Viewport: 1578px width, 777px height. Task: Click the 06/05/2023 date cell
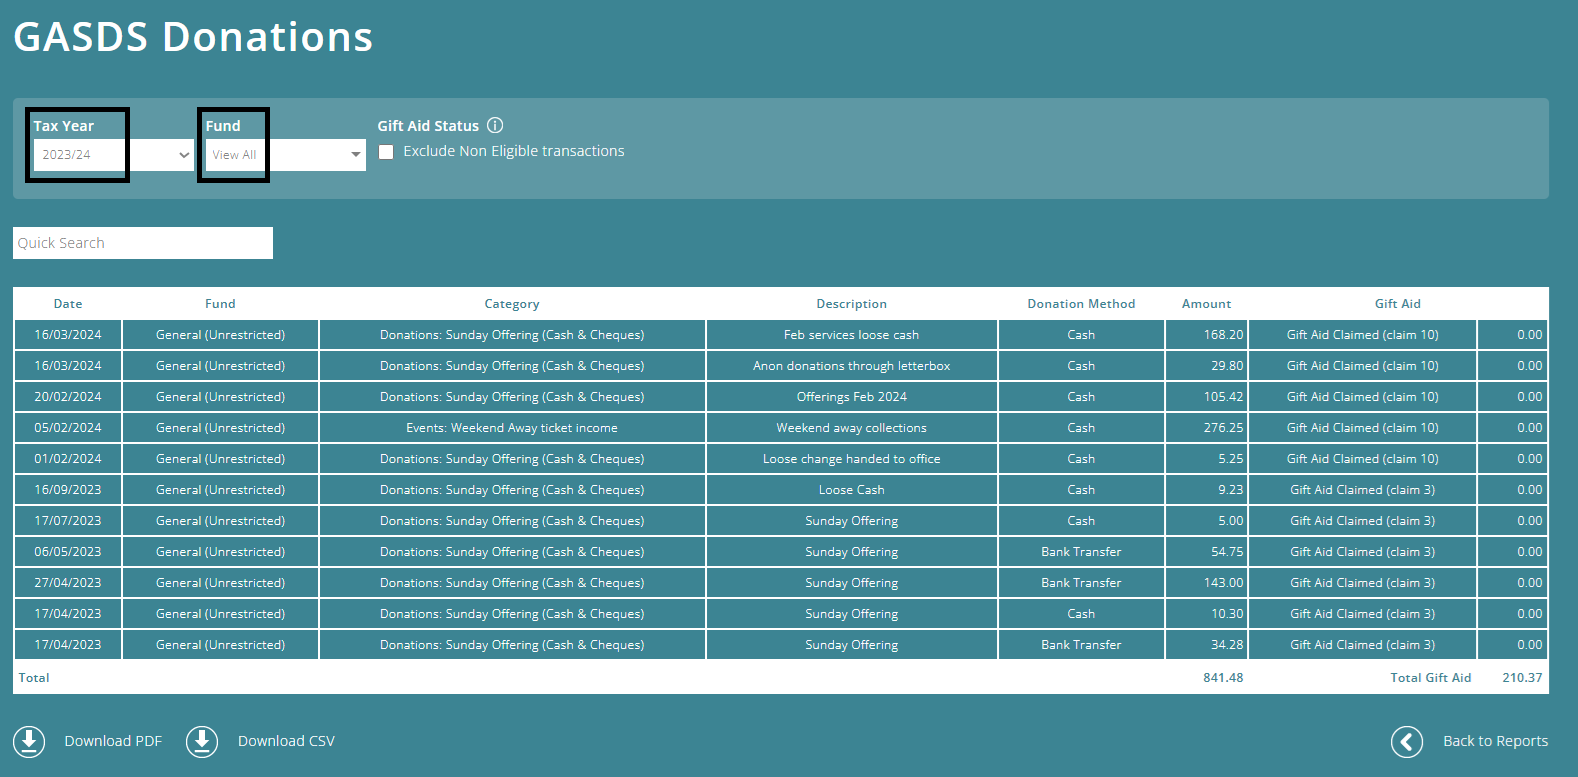click(68, 552)
